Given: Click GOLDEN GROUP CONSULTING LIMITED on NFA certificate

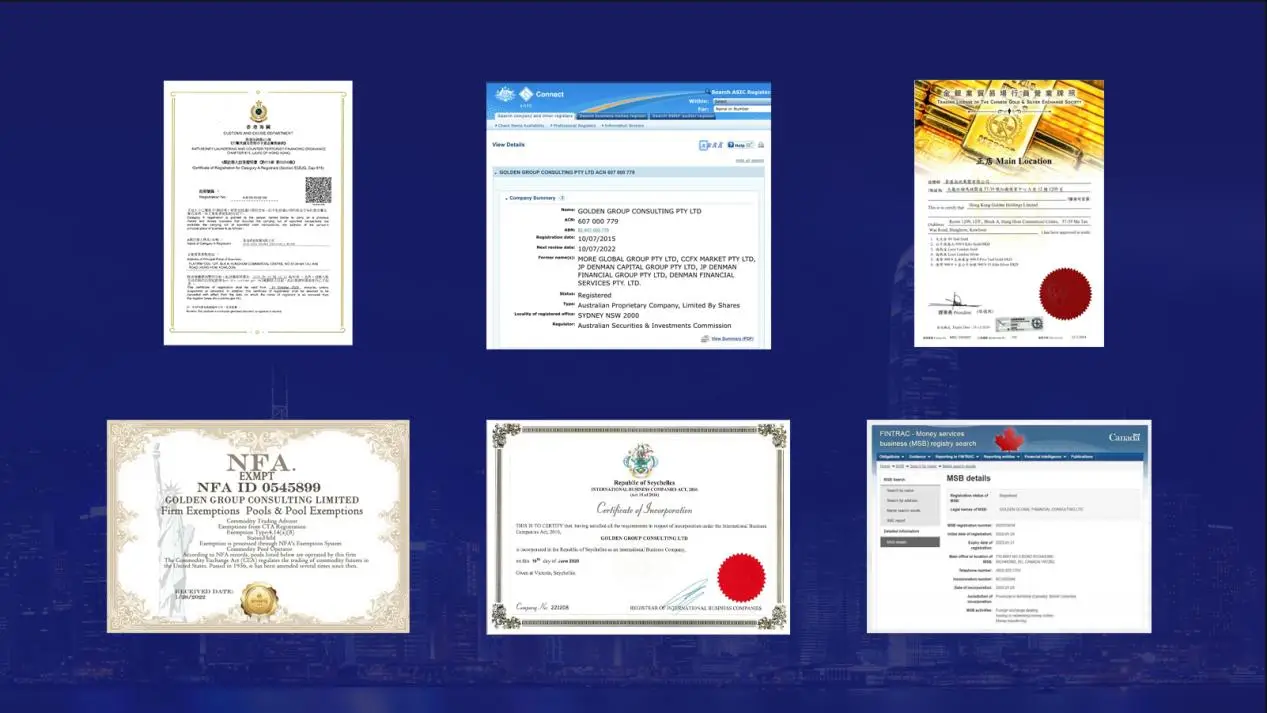Looking at the screenshot, I should pos(261,500).
